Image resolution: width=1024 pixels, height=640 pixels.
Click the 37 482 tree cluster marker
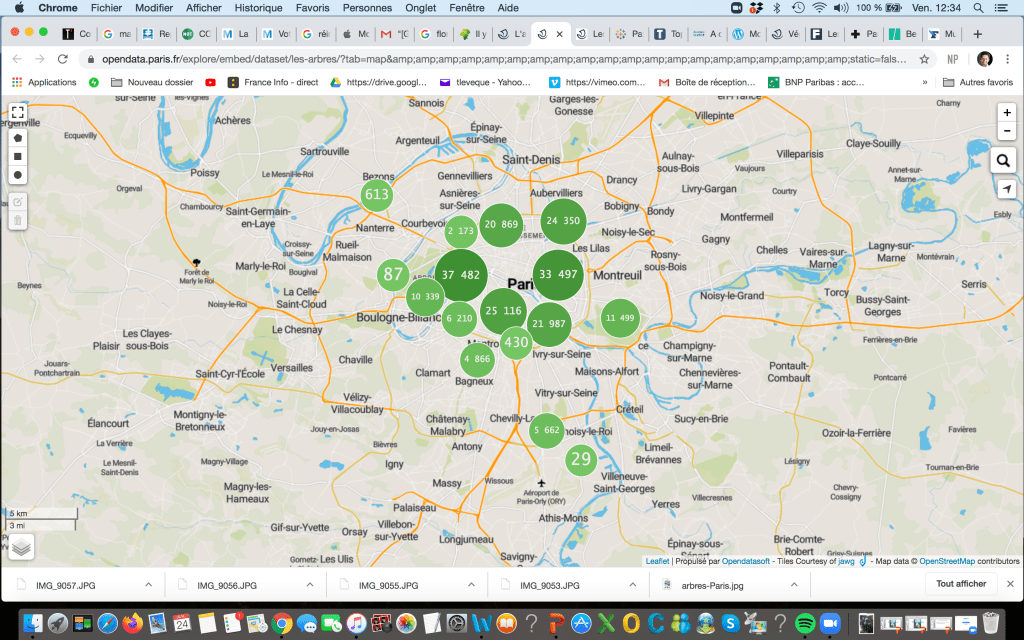(x=461, y=275)
